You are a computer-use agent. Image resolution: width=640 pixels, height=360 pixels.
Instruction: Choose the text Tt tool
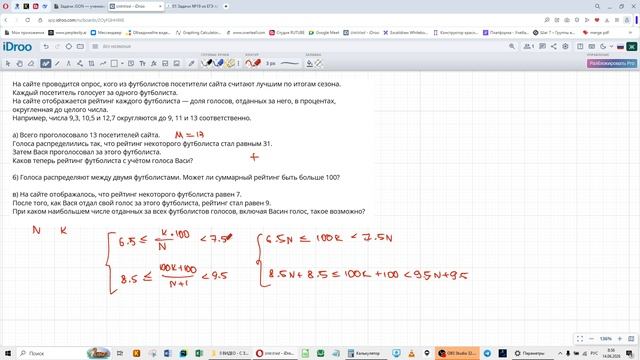pos(142,63)
